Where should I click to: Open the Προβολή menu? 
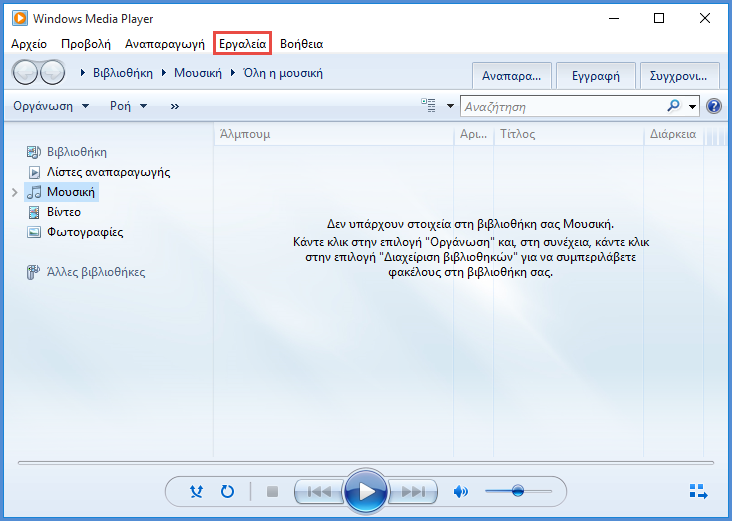coord(86,44)
